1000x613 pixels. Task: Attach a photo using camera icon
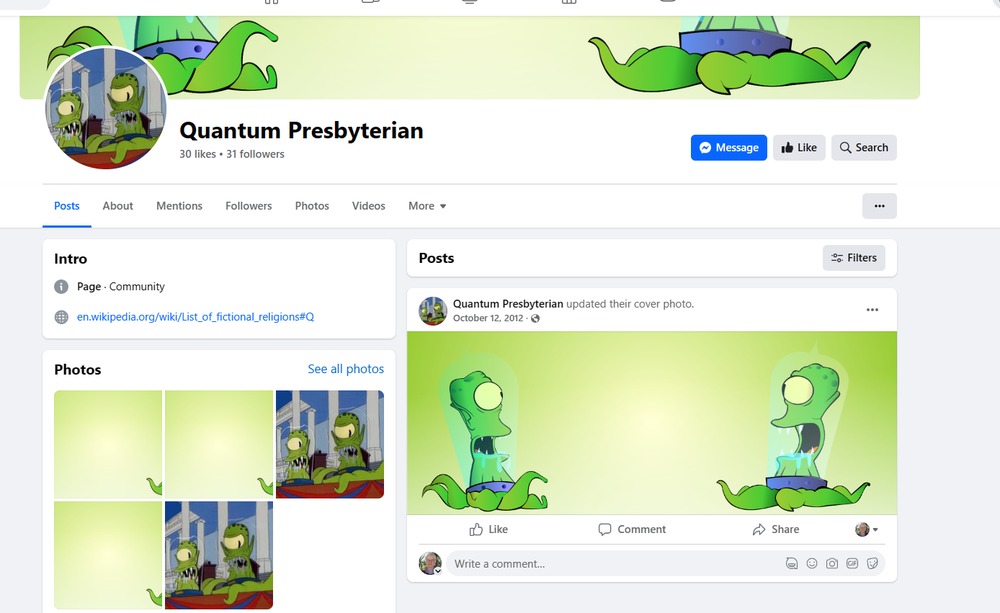point(832,563)
